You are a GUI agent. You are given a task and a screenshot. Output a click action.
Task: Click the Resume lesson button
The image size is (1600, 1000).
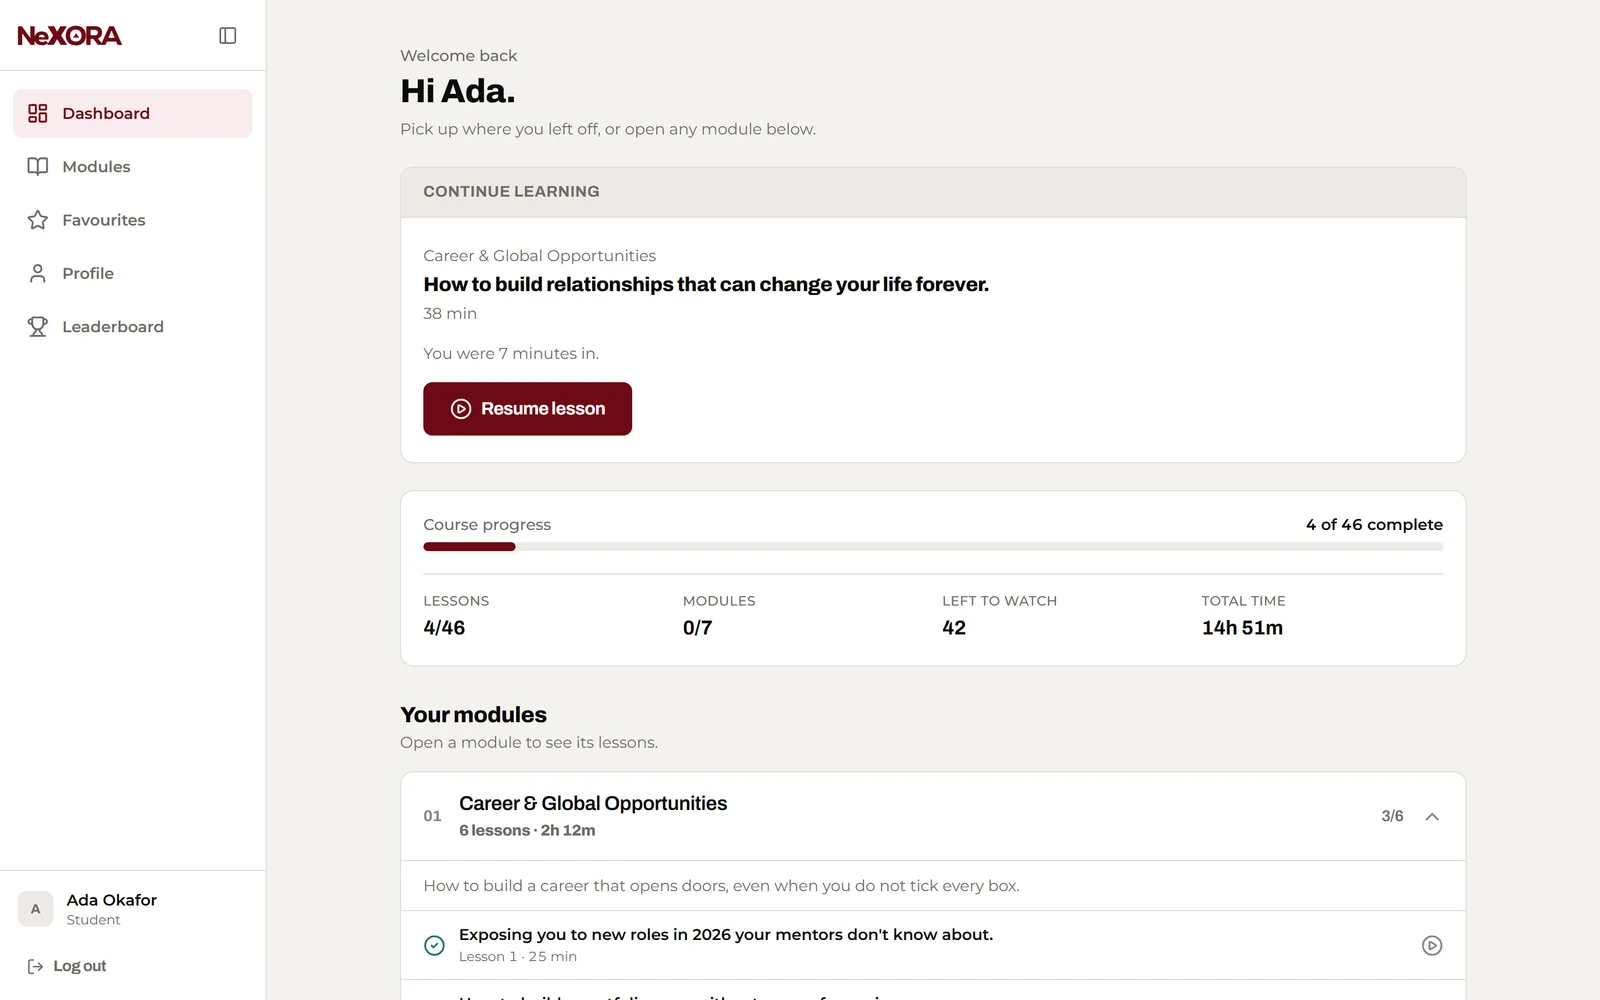coord(527,409)
